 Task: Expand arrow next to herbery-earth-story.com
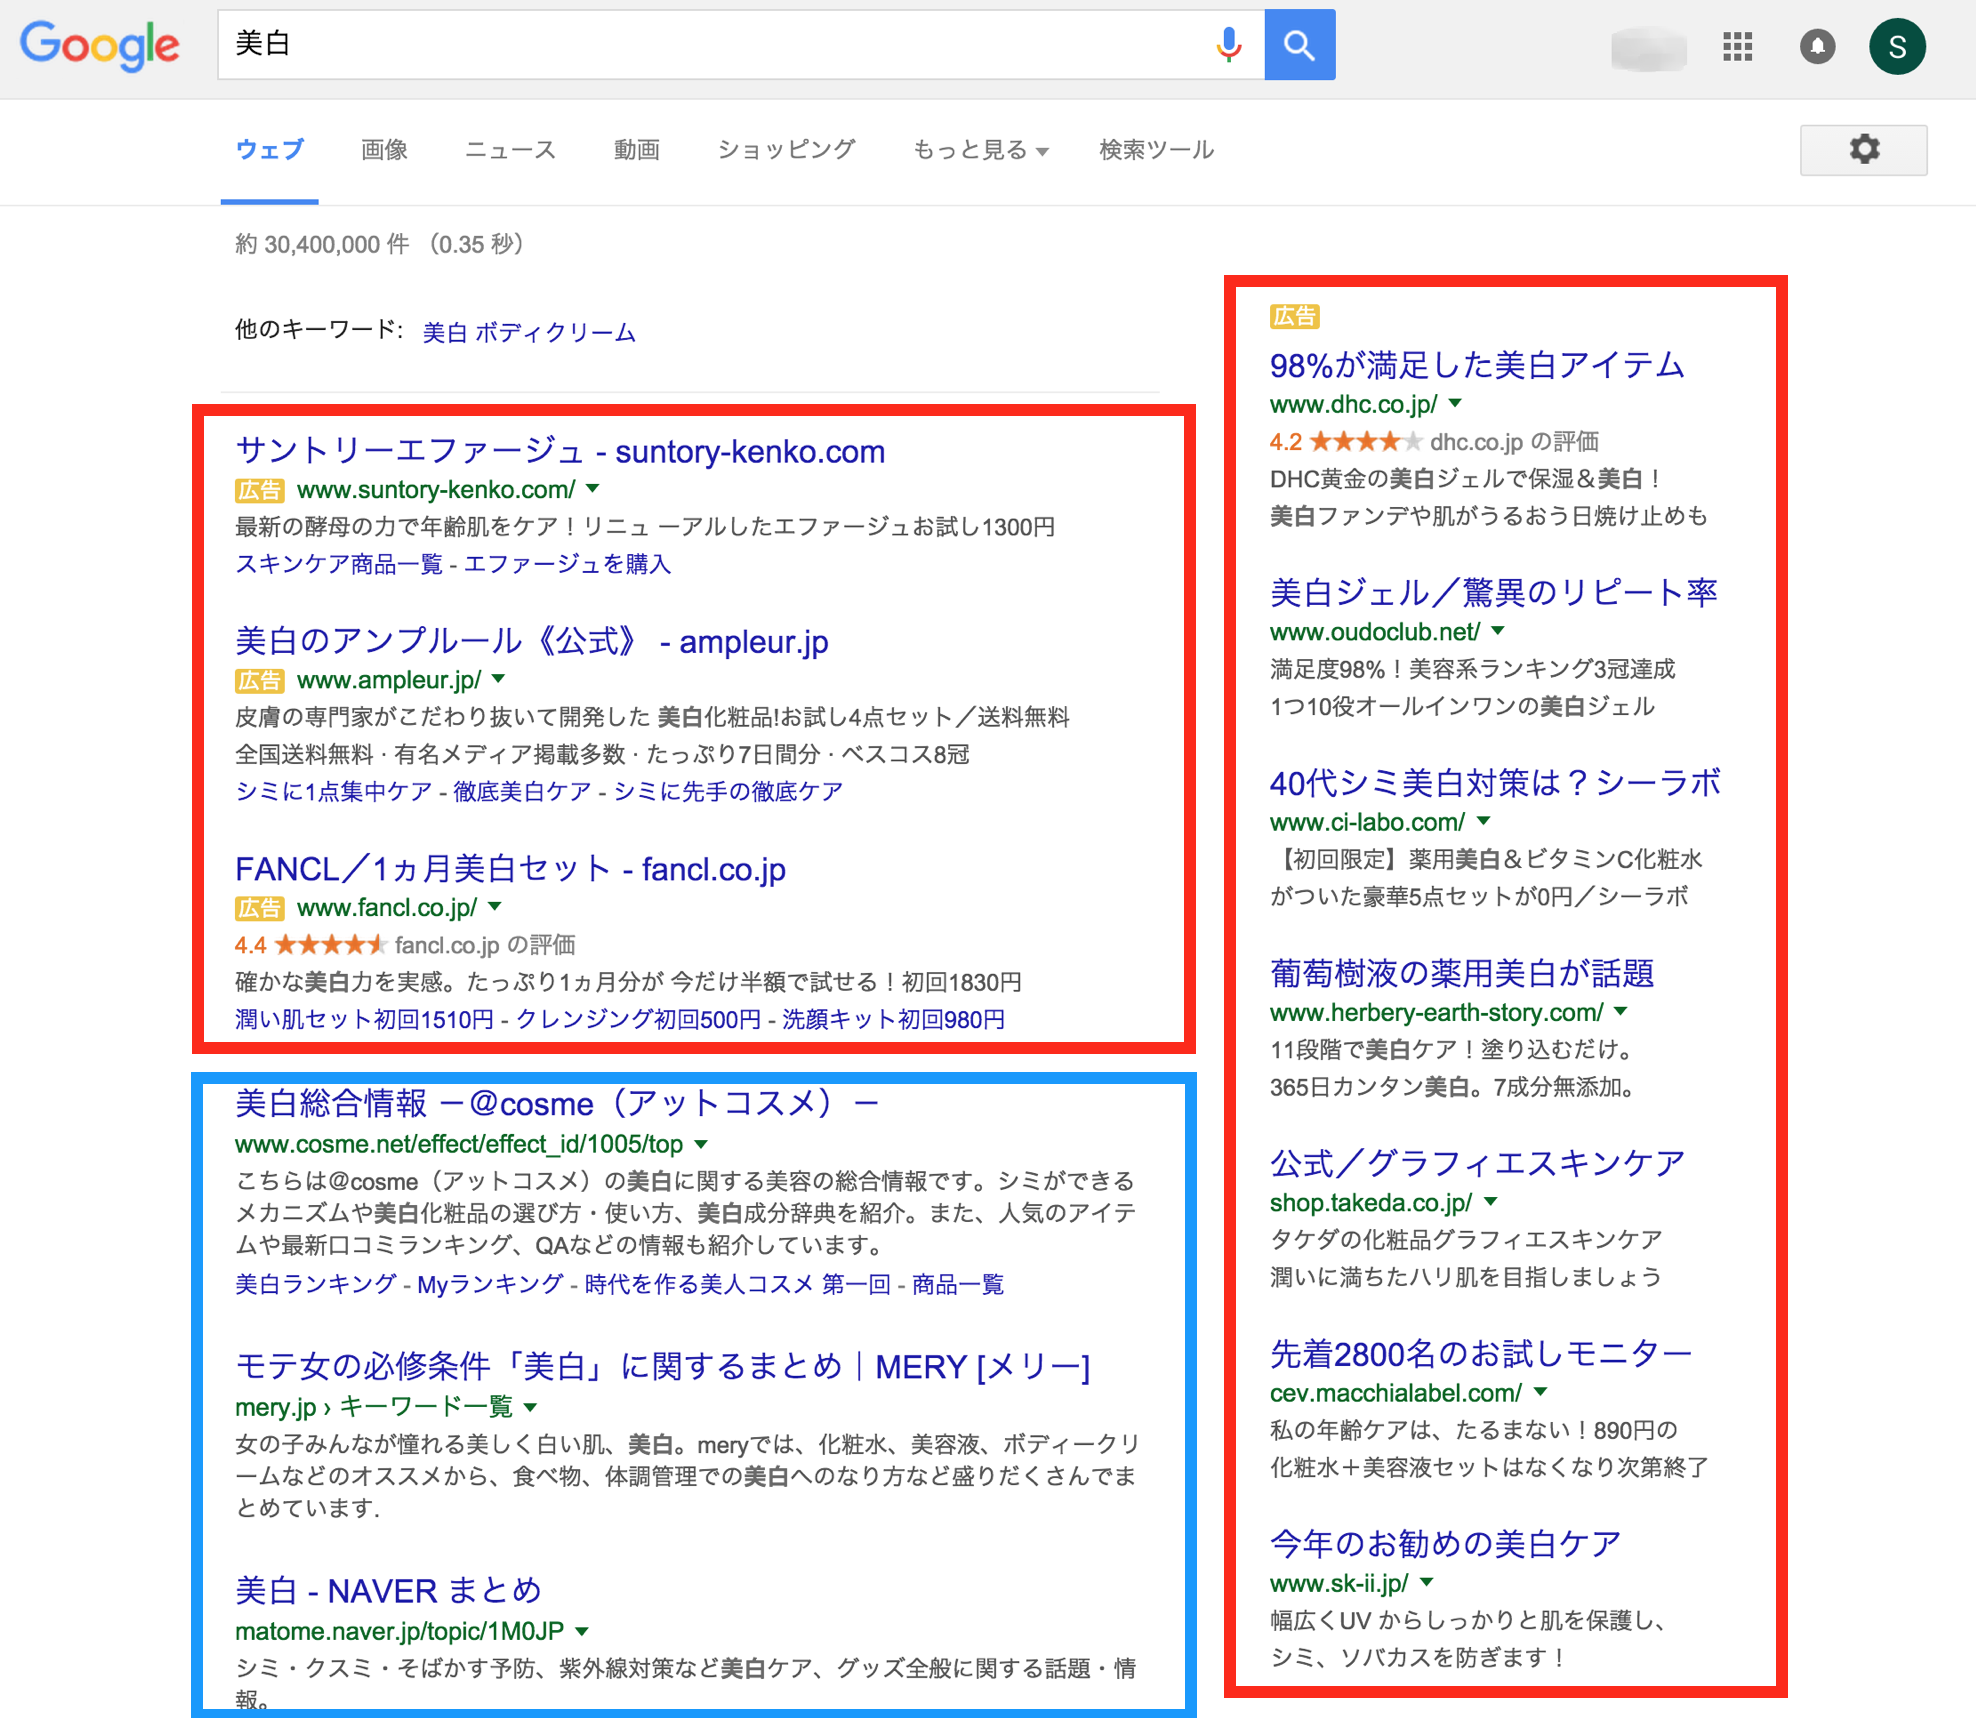click(x=1621, y=1011)
